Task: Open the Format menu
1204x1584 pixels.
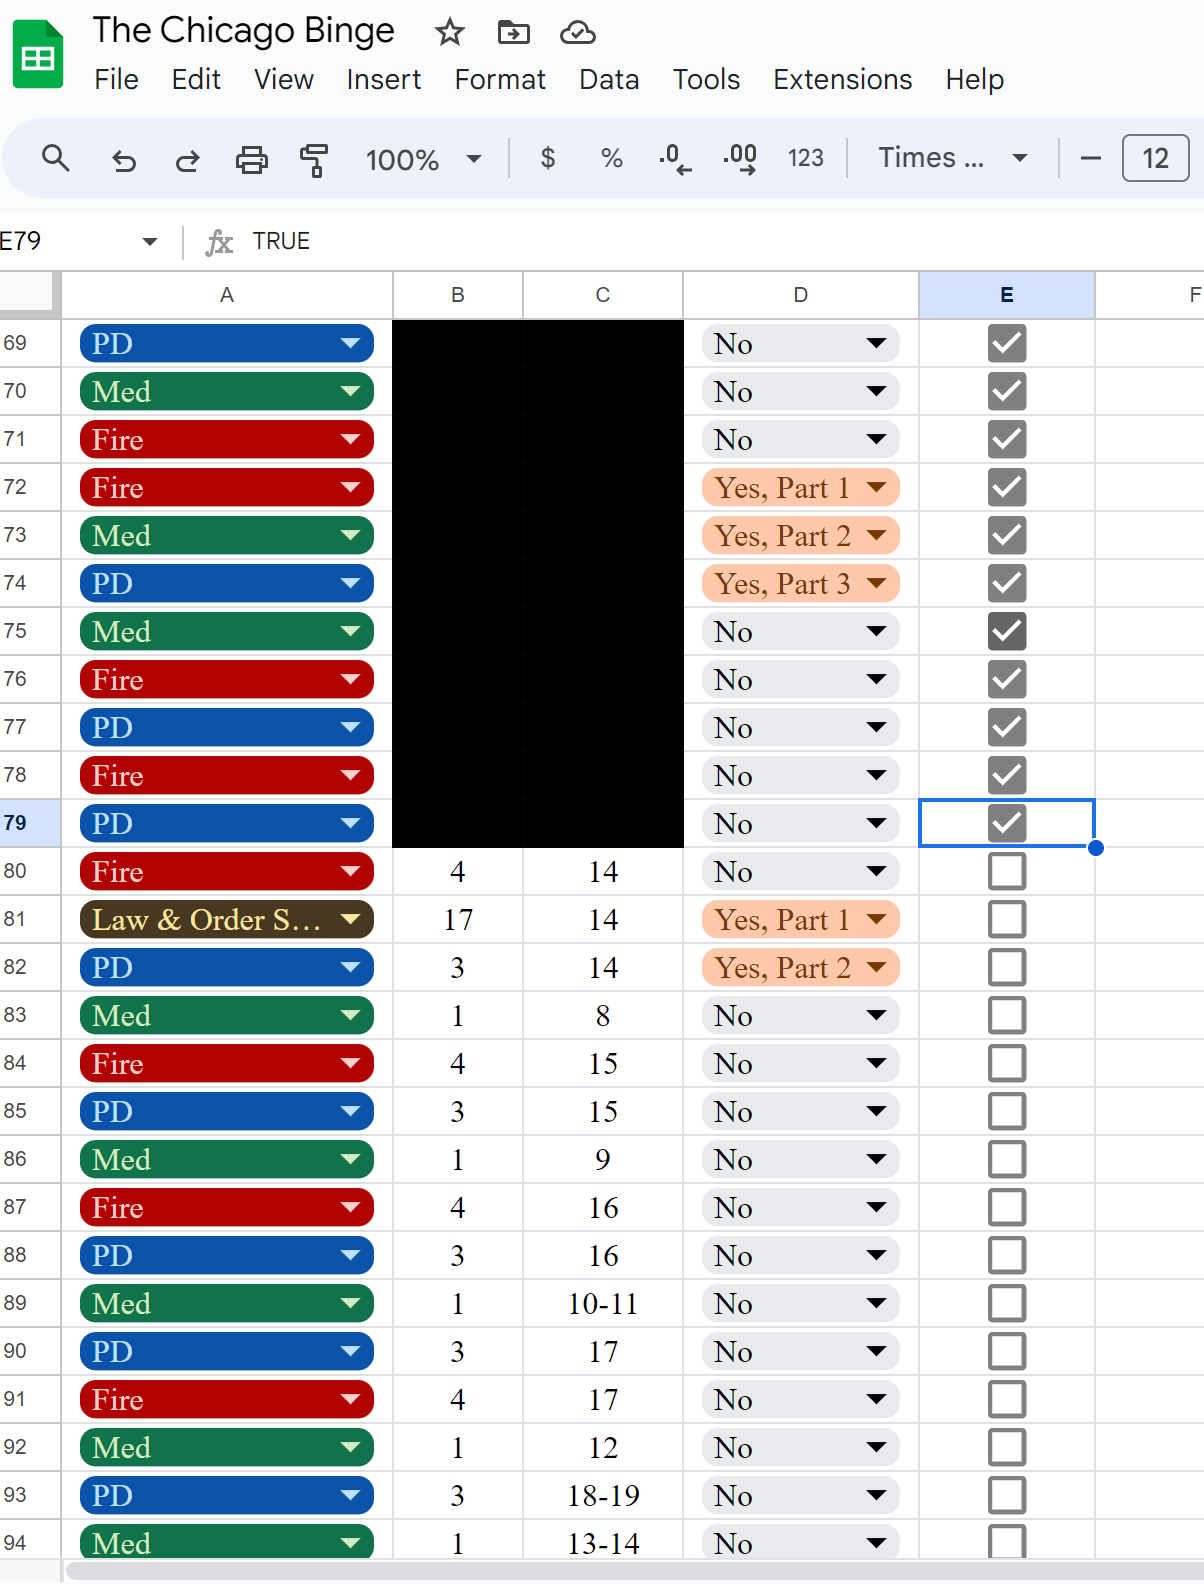Action: coord(500,79)
